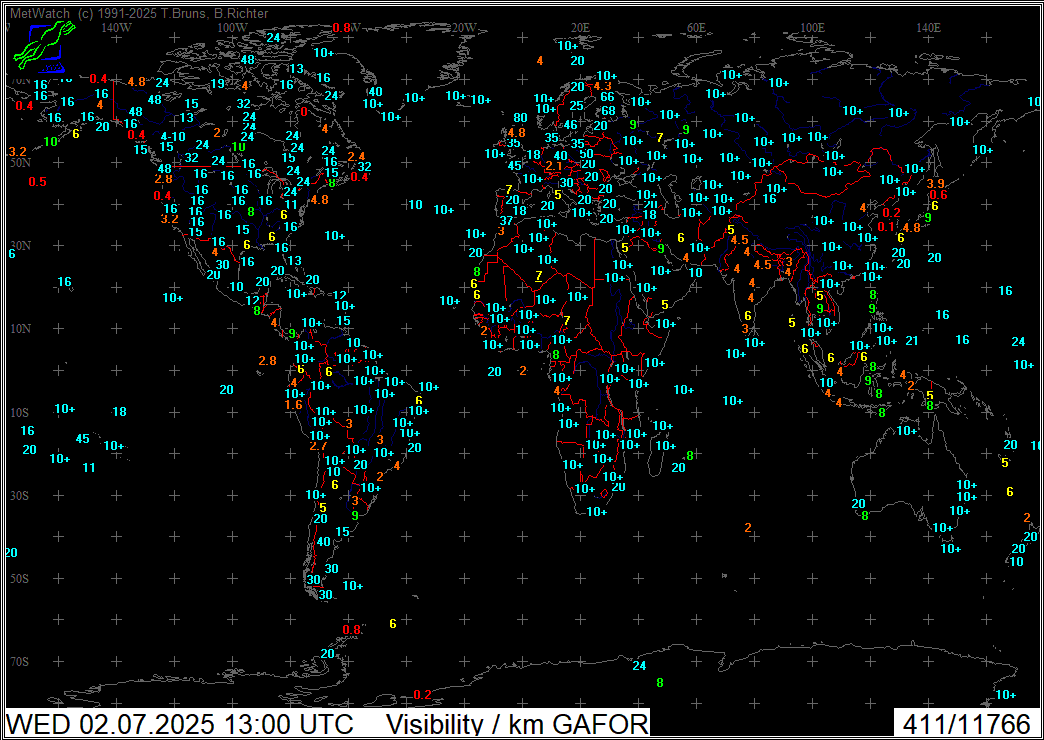Click the 25 km visibility reading
Screen dimensions: 1044x740
tap(577, 106)
